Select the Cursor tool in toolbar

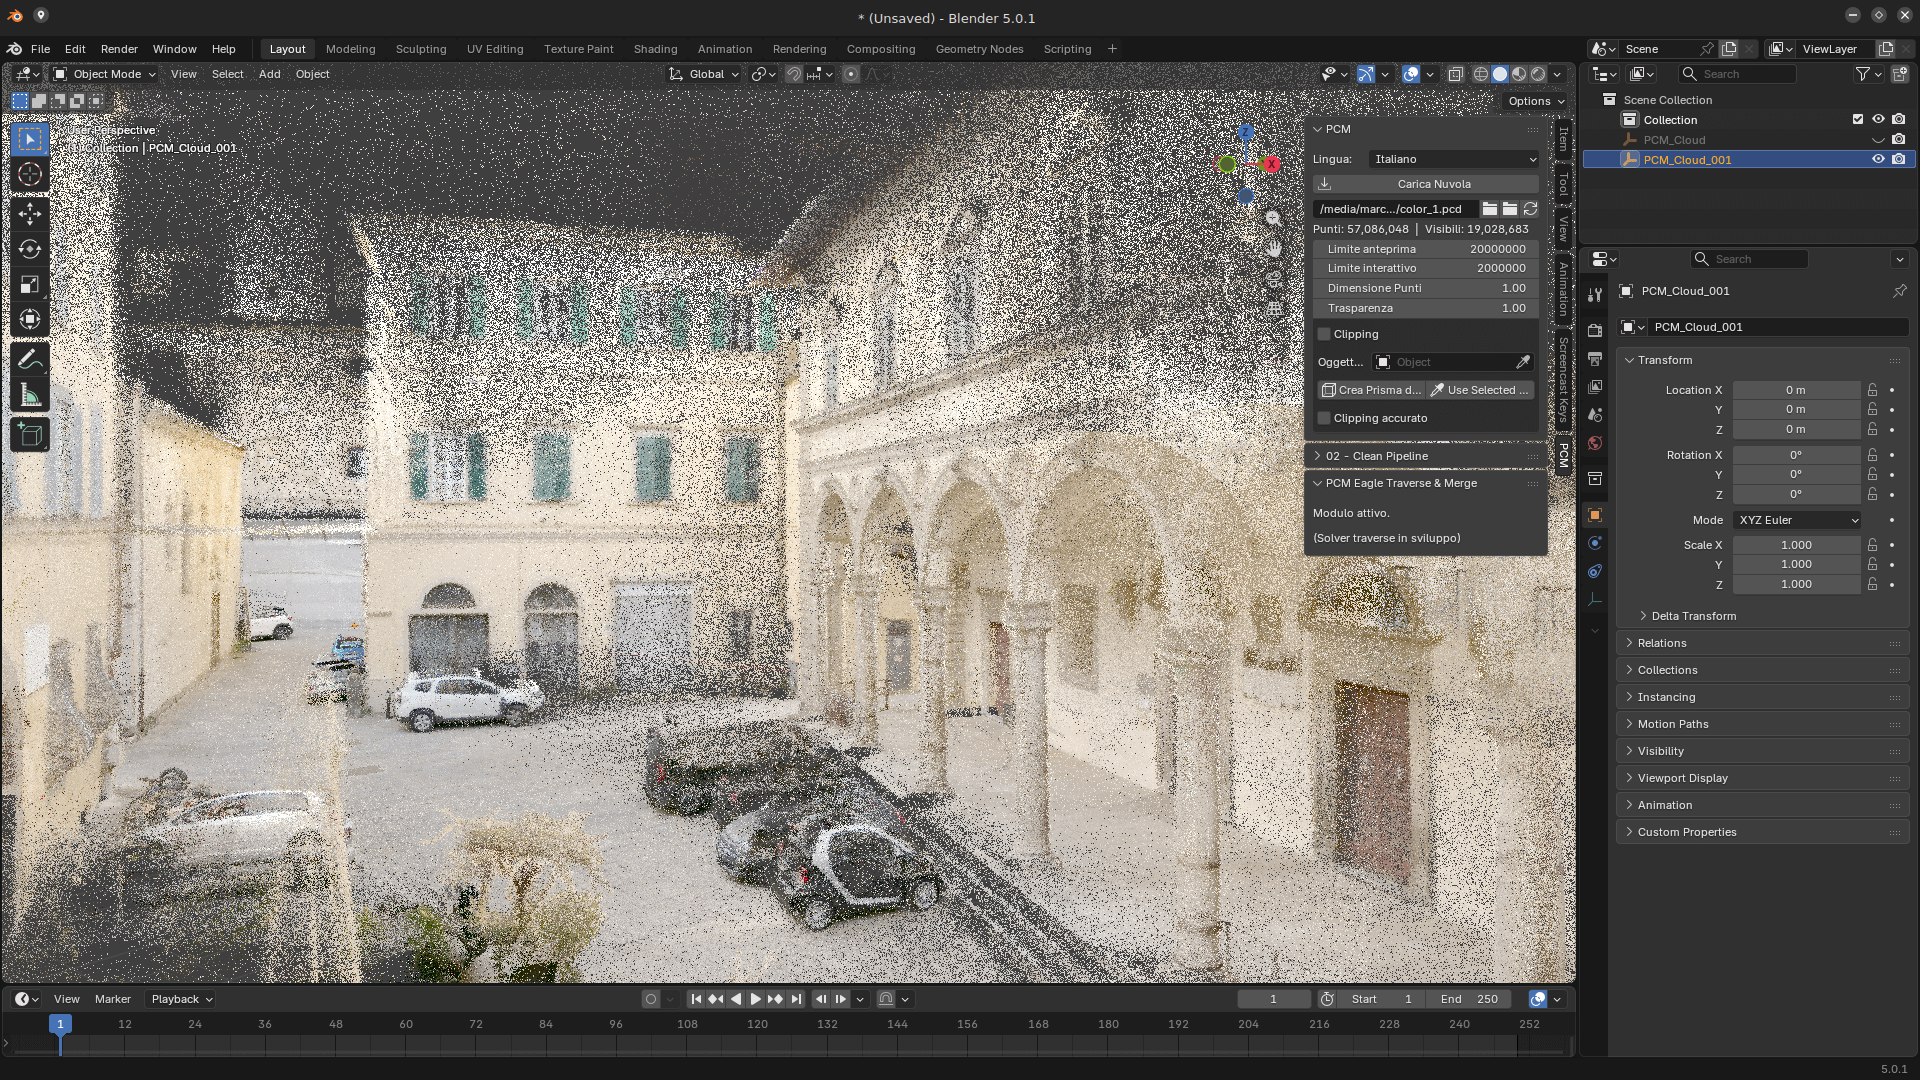click(x=30, y=175)
